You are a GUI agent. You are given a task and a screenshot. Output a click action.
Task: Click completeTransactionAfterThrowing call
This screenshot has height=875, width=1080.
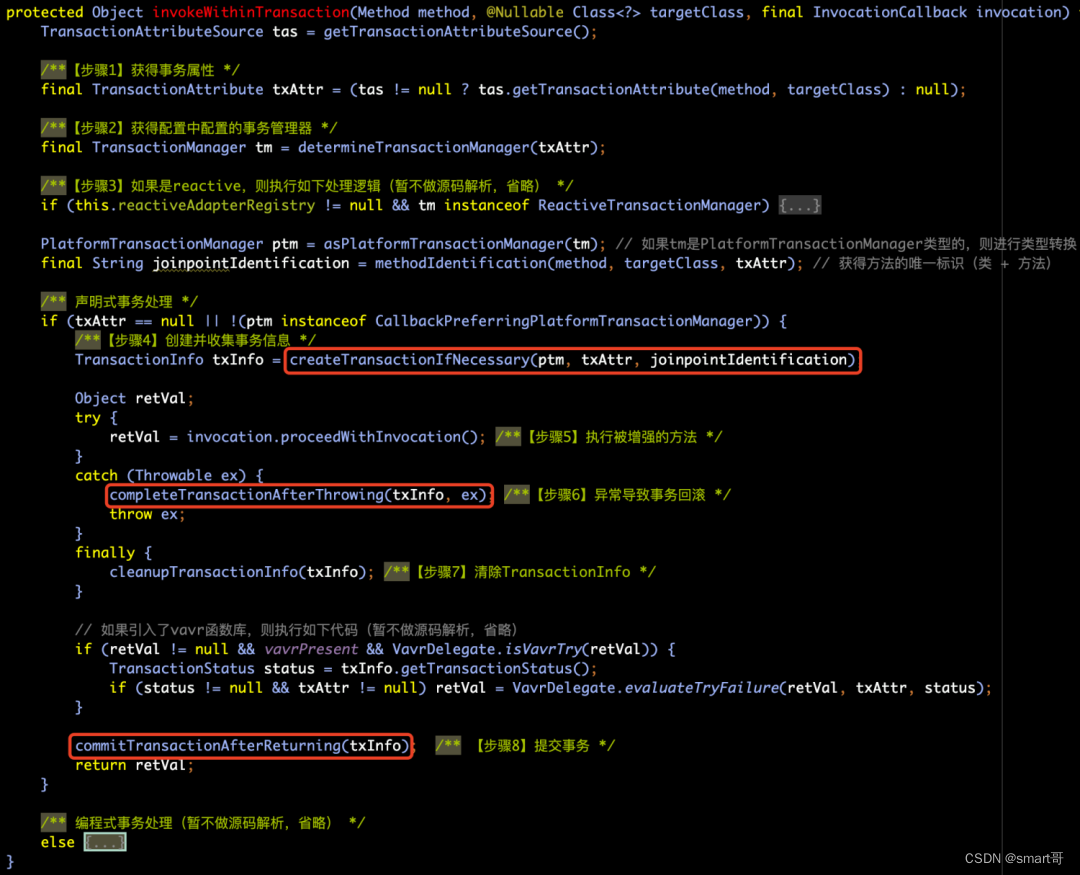[x=300, y=495]
